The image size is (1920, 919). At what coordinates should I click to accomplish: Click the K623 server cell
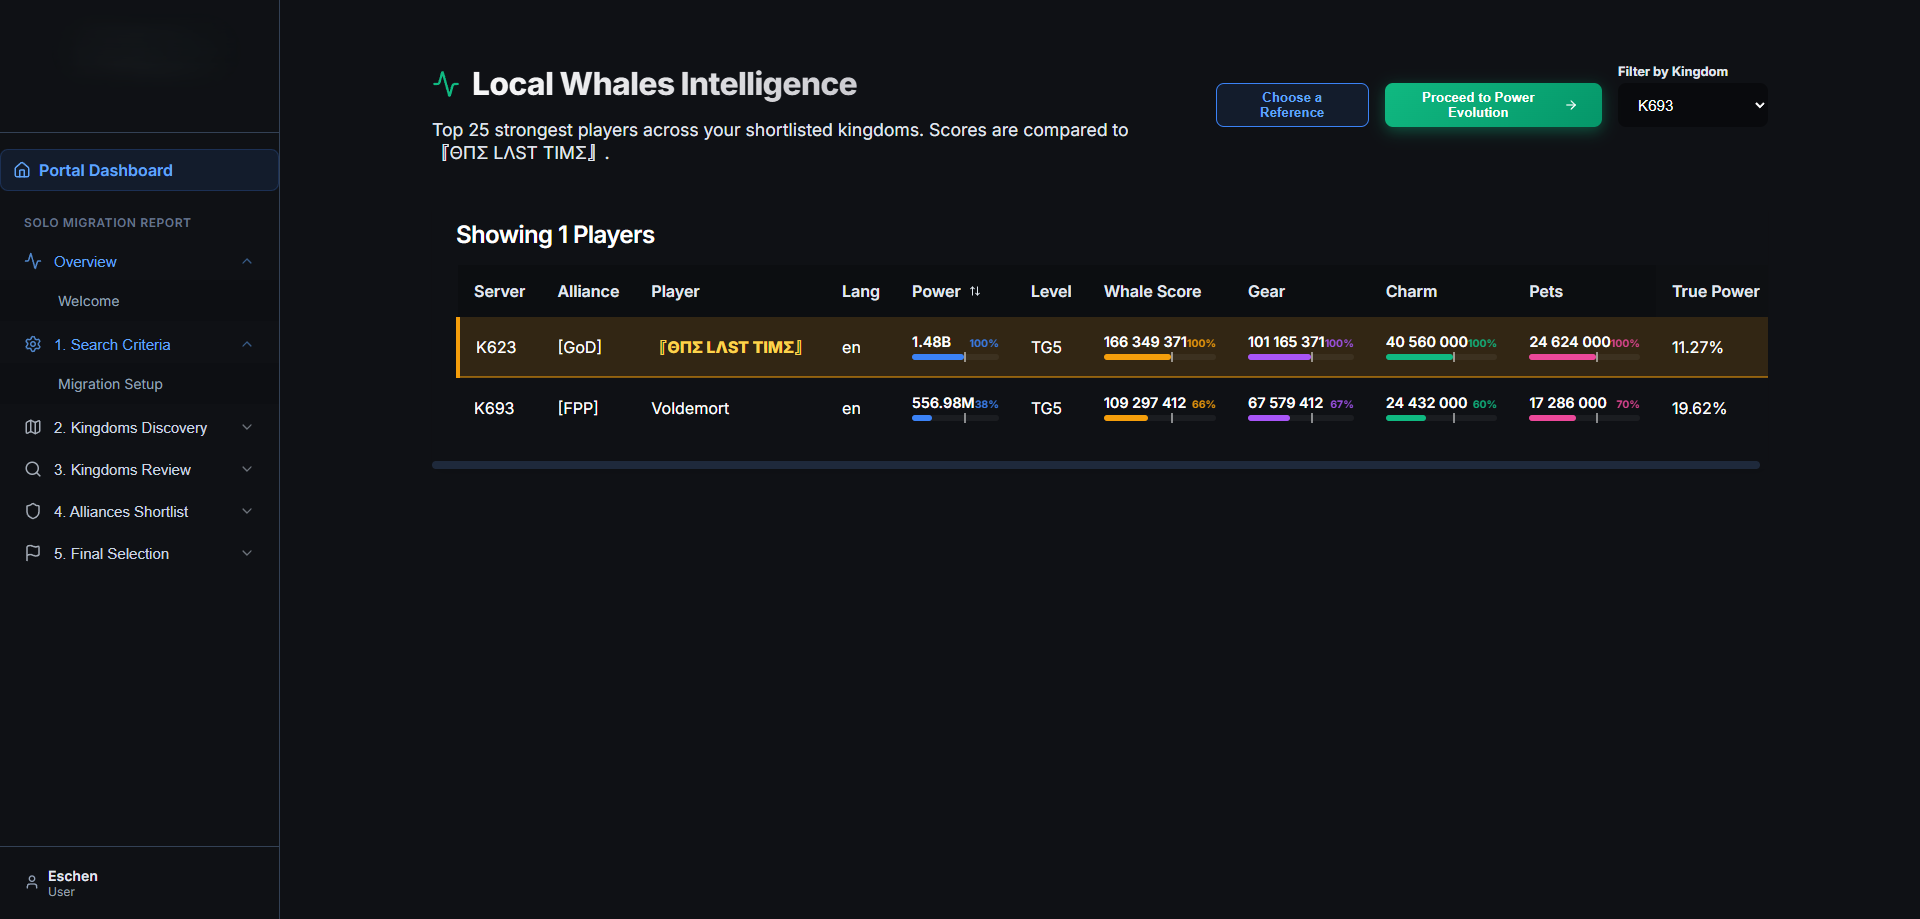point(496,347)
